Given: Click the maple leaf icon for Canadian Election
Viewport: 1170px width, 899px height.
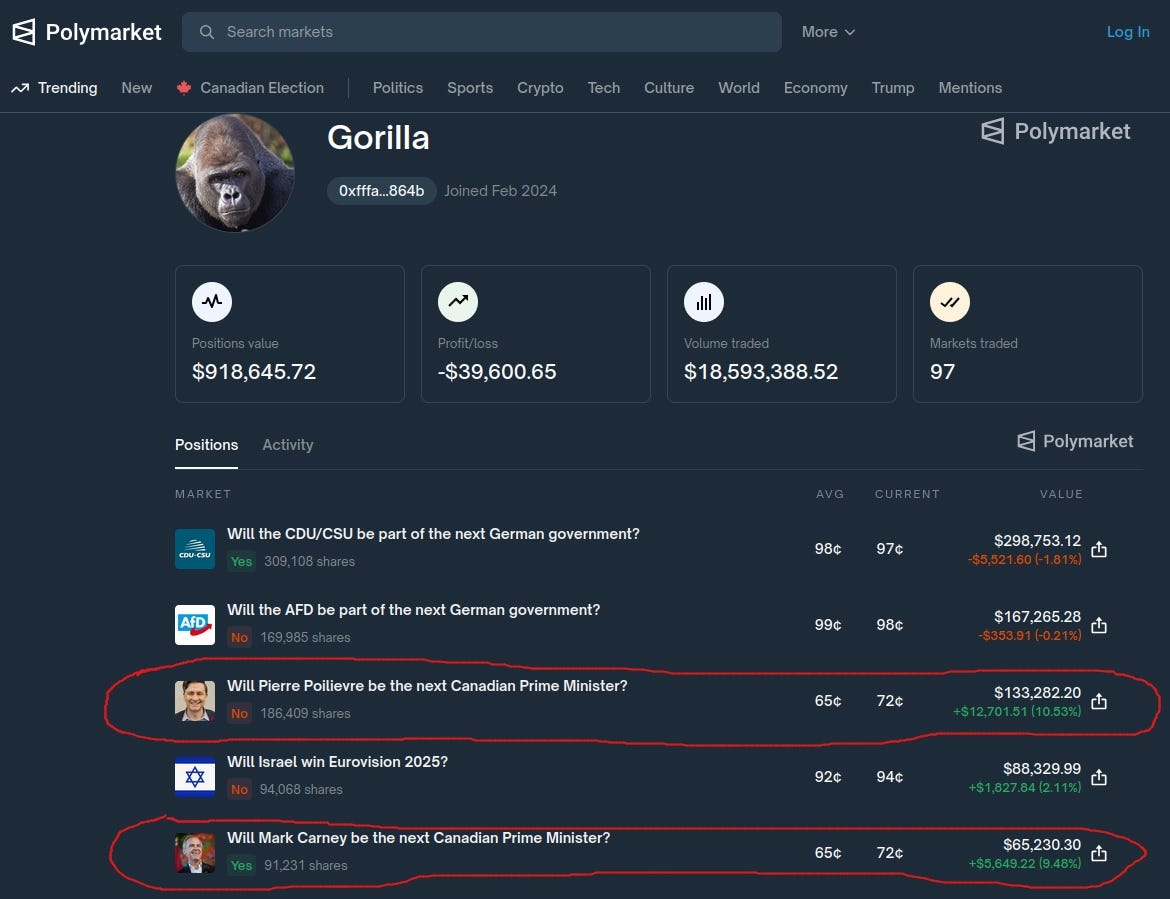Looking at the screenshot, I should 184,88.
